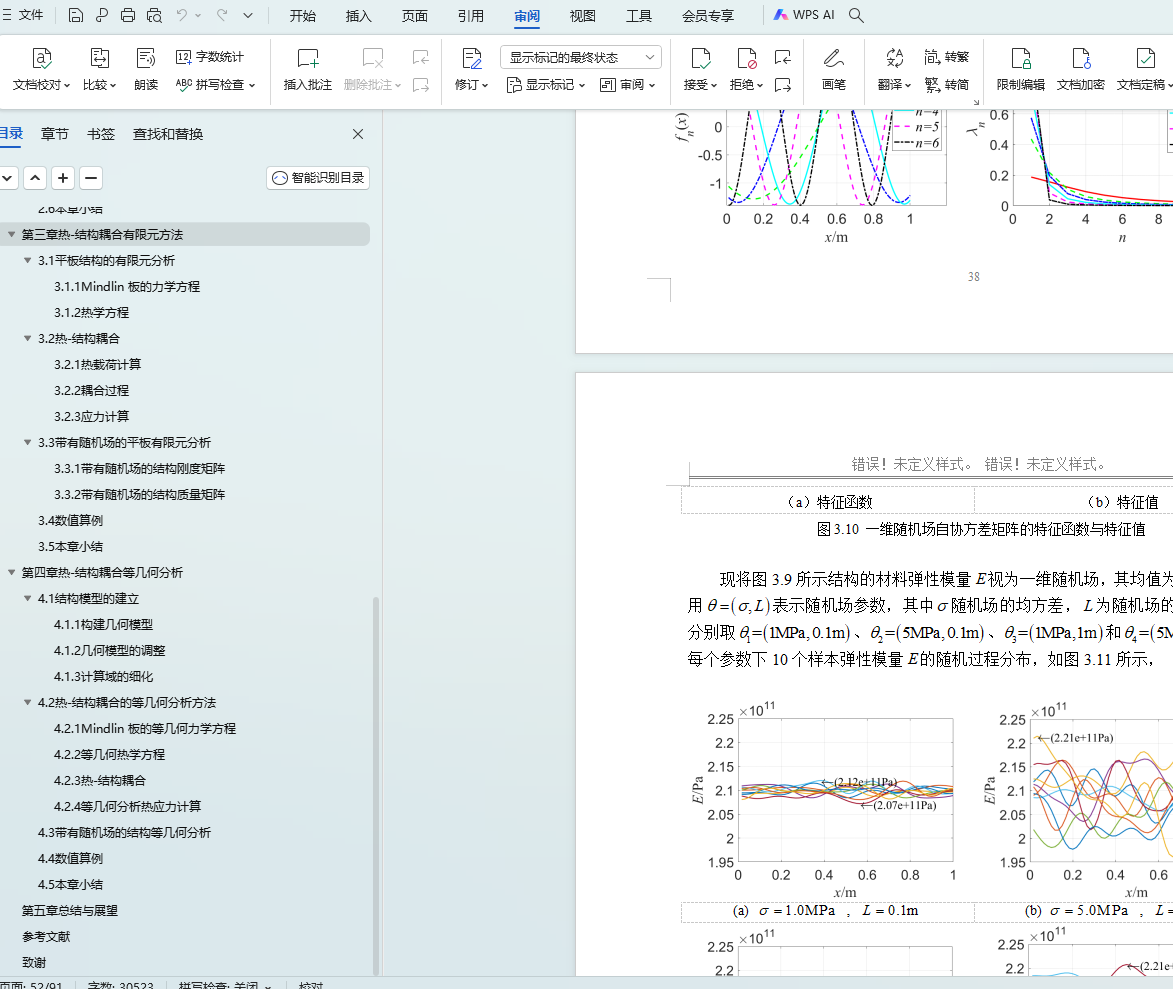The width and height of the screenshot is (1173, 989).
Task: Open 字数统计 word count
Action: tap(209, 57)
